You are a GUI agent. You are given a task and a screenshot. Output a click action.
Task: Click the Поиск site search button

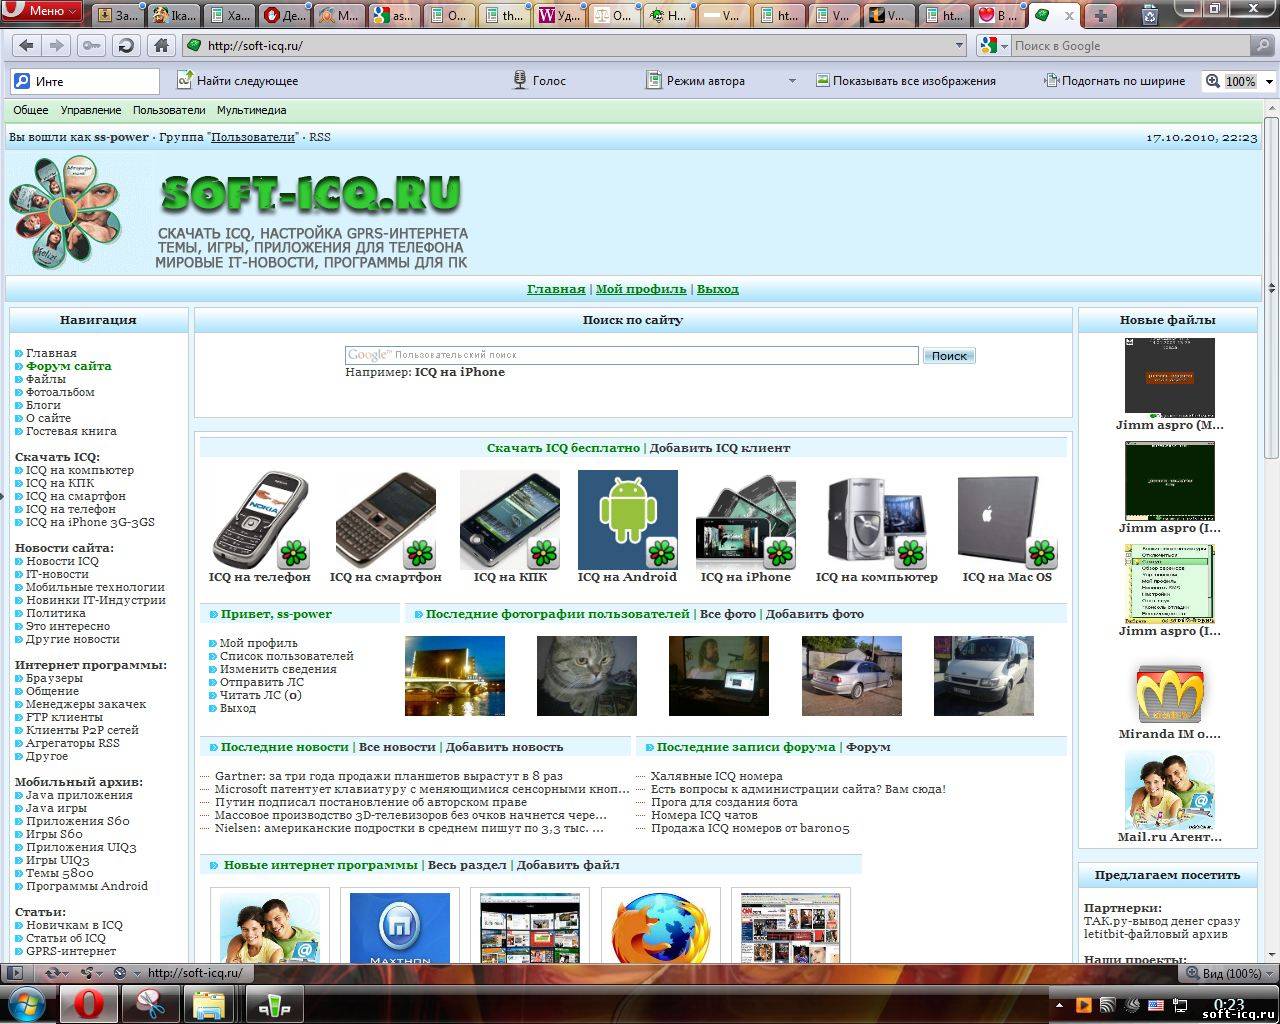949,355
